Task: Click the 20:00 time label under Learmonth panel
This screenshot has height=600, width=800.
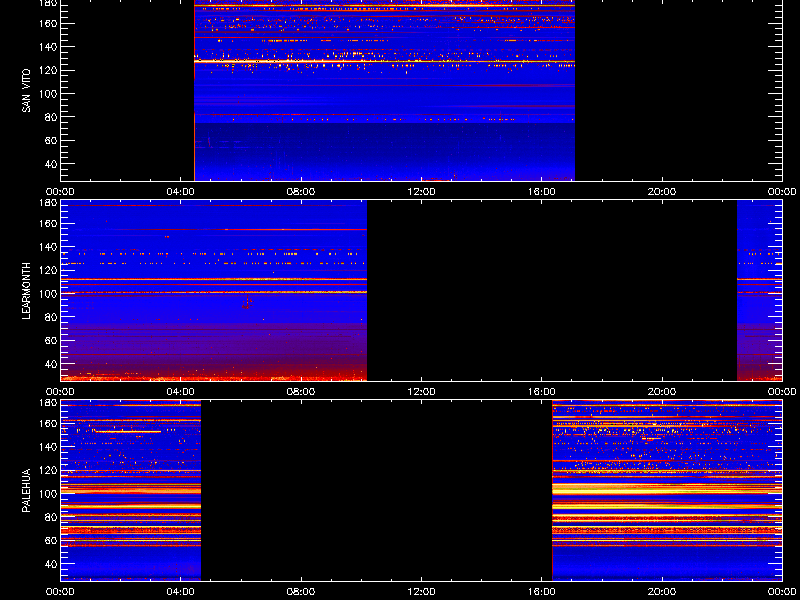Action: [662, 392]
